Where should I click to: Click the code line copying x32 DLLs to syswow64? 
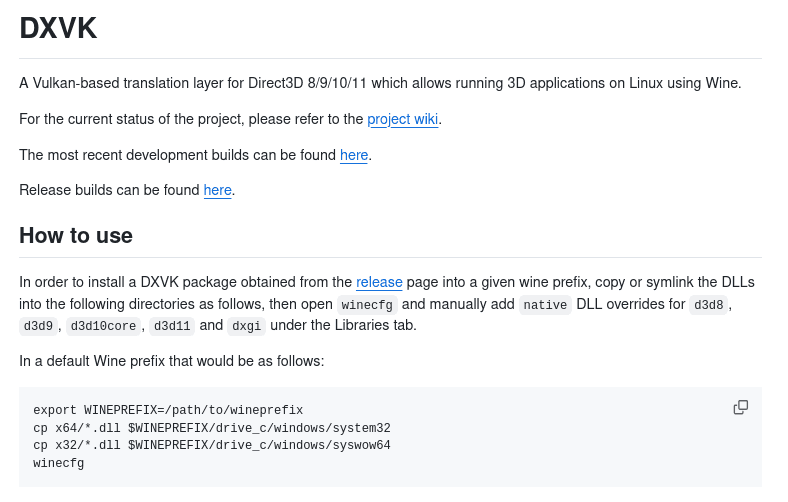click(x=212, y=445)
